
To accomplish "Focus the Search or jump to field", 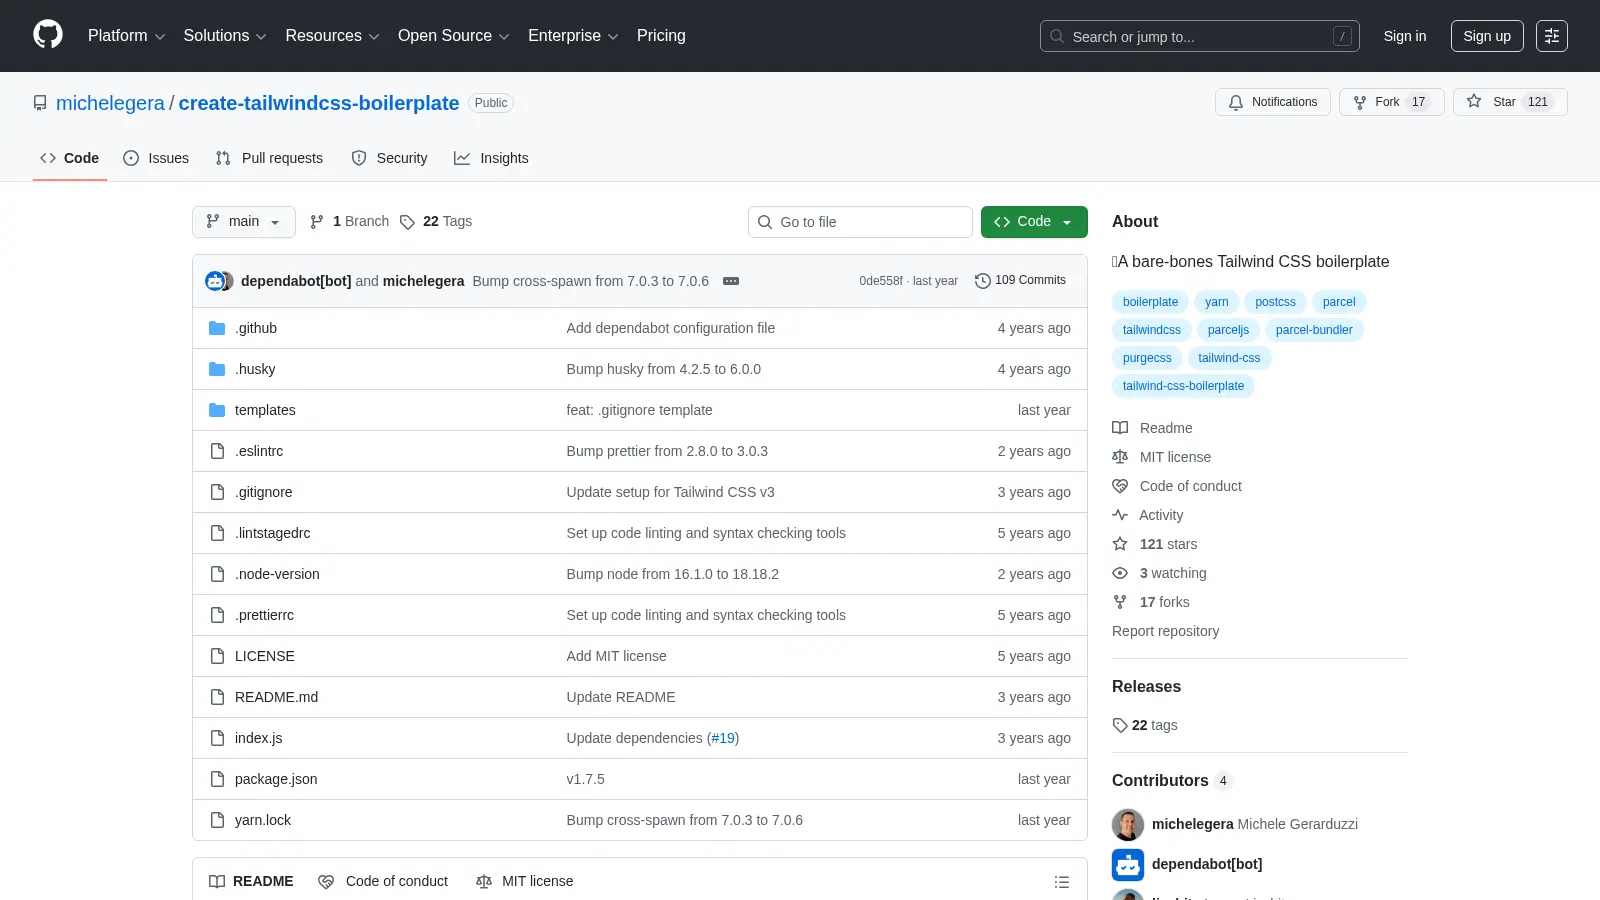I will coord(1199,36).
